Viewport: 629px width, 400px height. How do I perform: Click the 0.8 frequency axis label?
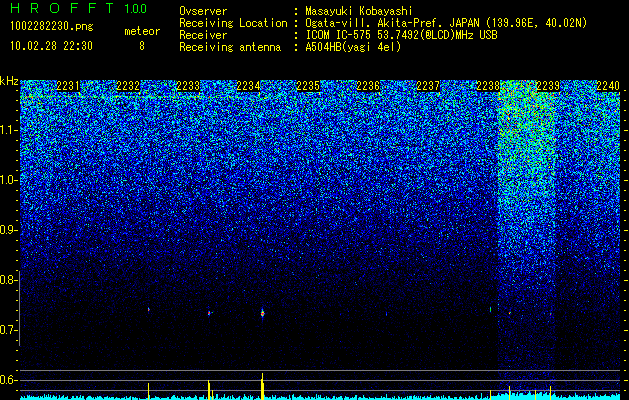9,280
